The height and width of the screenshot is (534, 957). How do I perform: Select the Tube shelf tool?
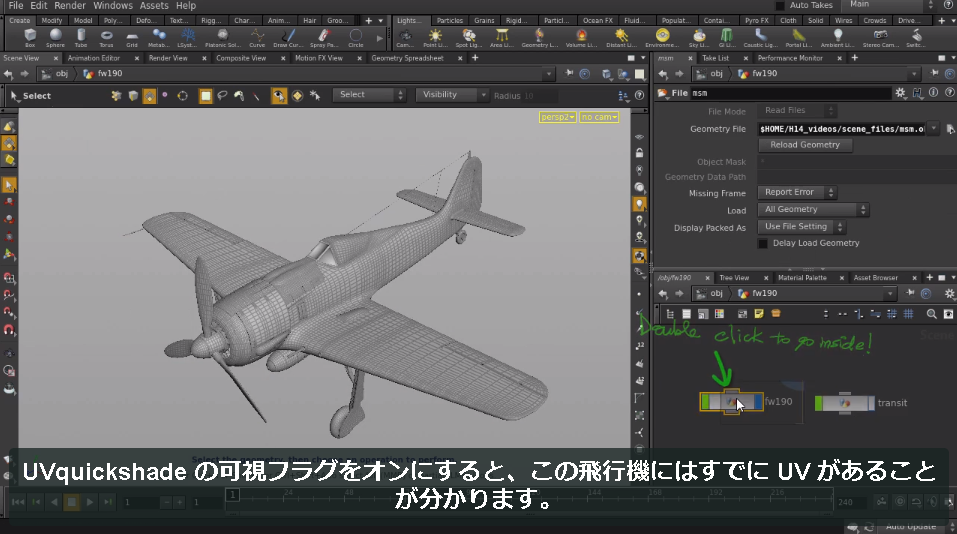[81, 38]
